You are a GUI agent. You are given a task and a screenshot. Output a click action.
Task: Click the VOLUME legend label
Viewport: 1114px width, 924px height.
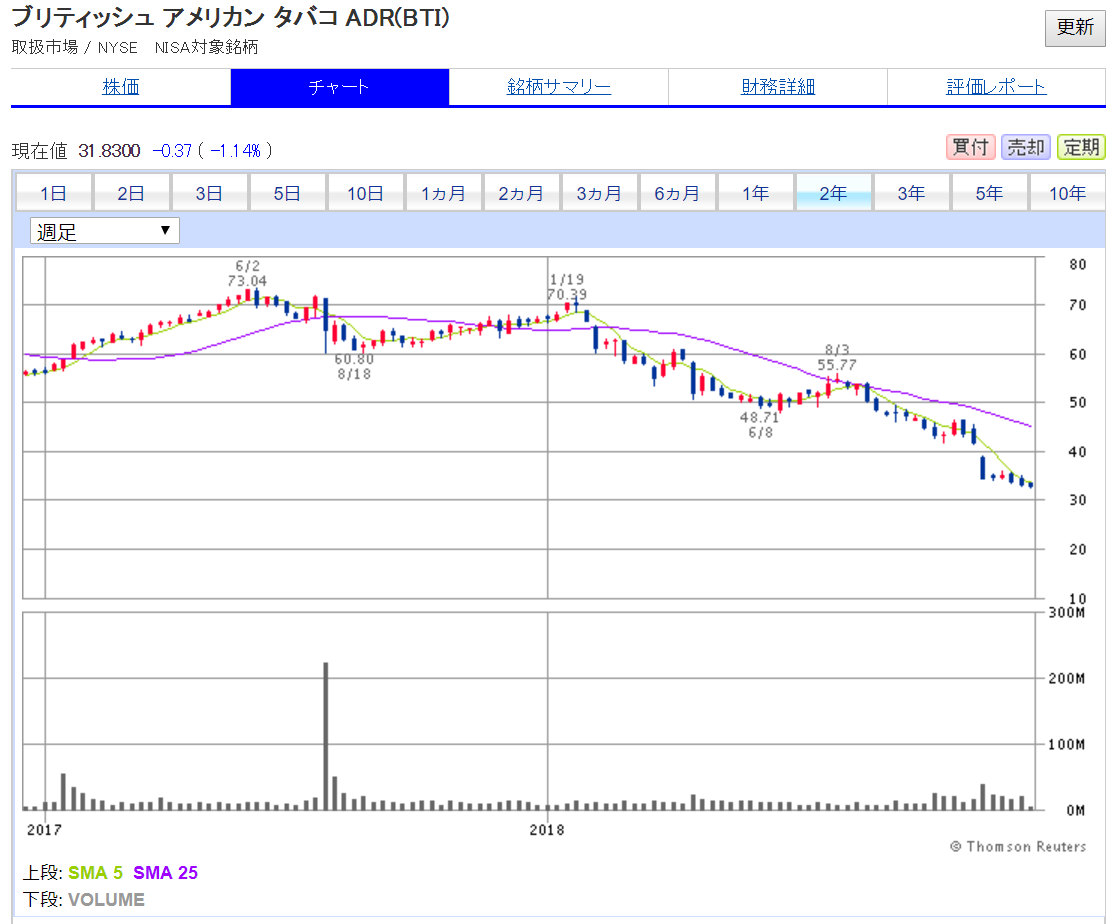(107, 900)
